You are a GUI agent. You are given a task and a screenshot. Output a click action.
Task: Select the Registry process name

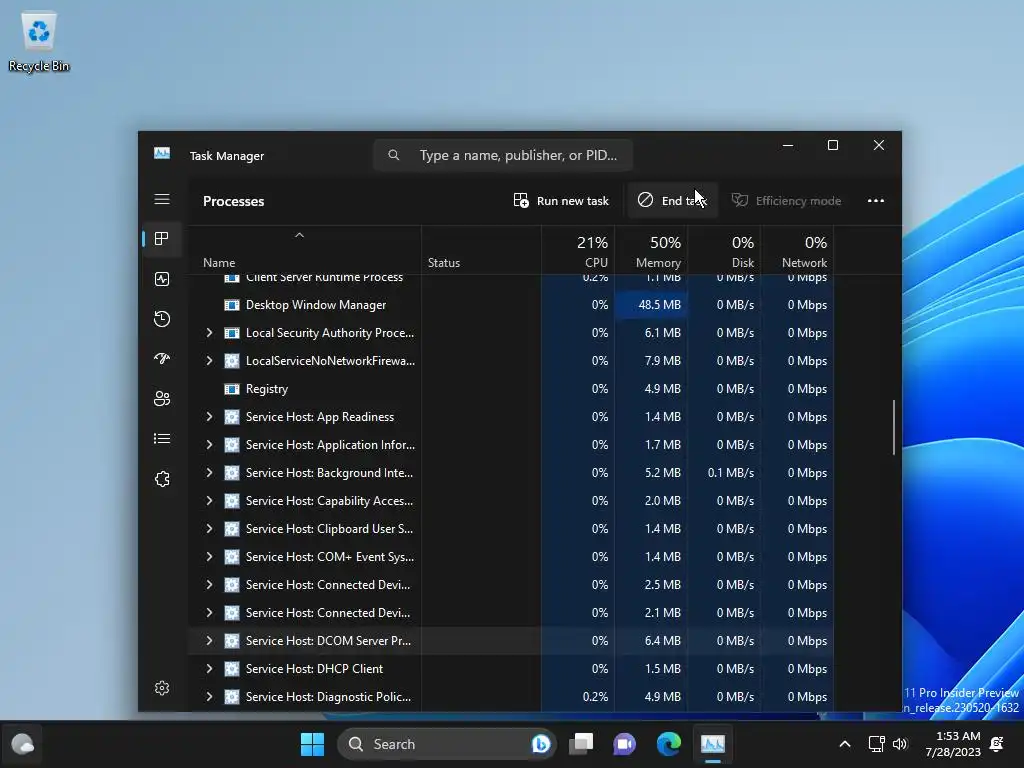(266, 389)
